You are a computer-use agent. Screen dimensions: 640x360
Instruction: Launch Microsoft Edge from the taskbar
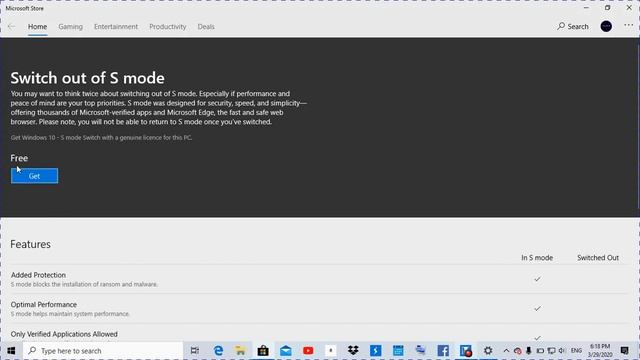click(218, 351)
